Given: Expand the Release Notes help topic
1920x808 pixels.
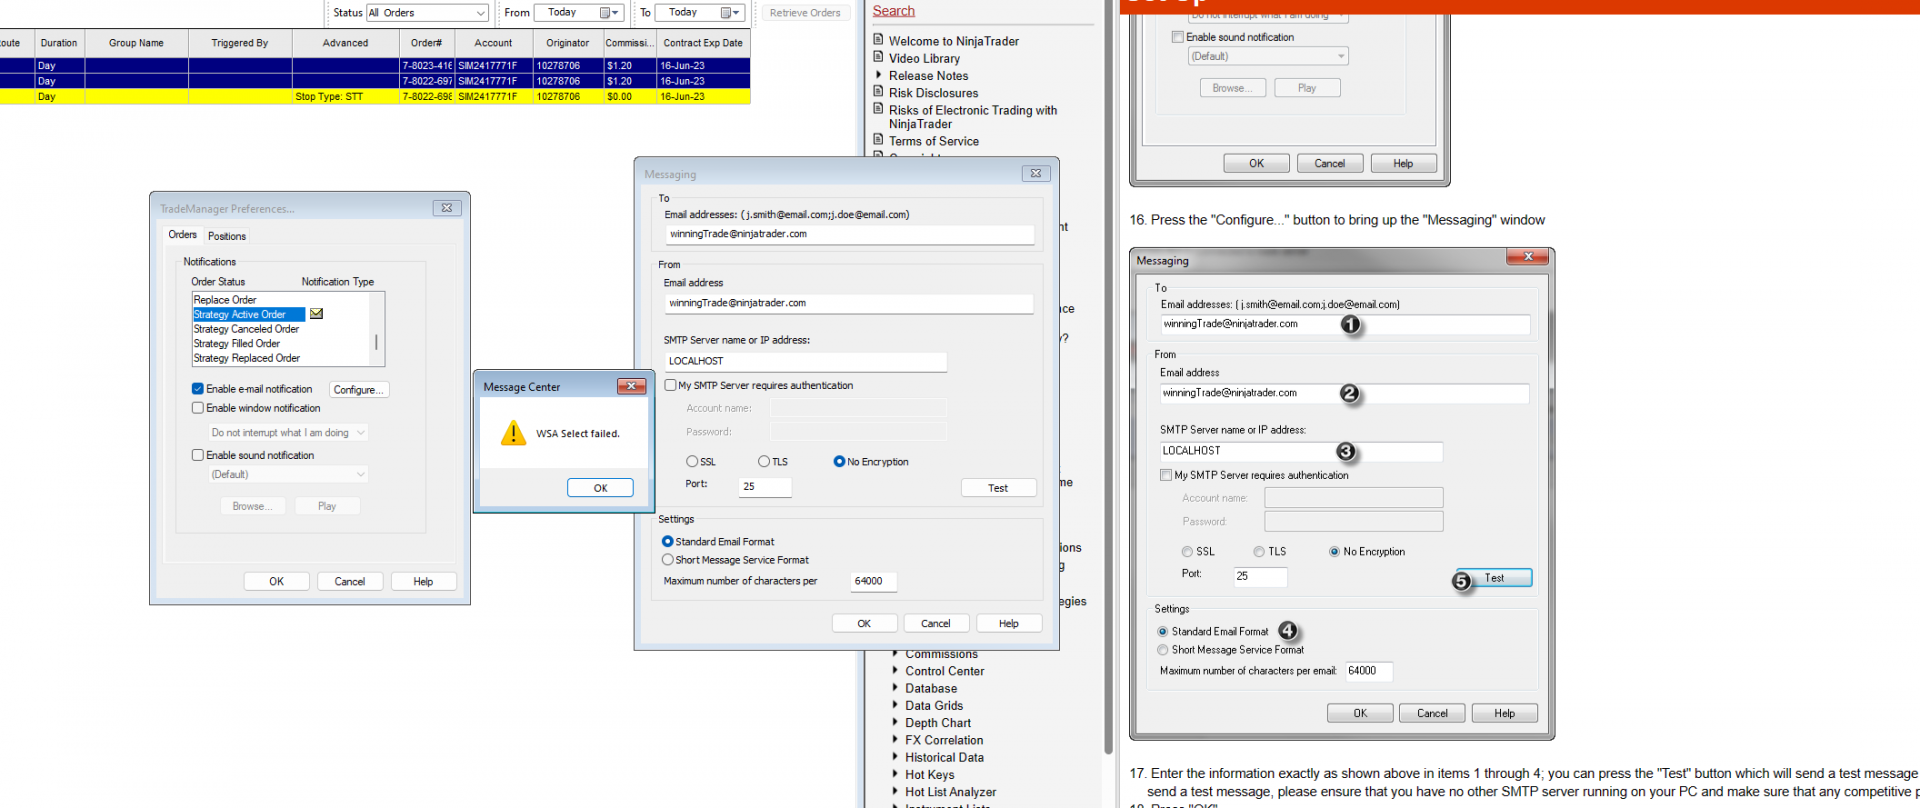Looking at the screenshot, I should click(x=879, y=75).
